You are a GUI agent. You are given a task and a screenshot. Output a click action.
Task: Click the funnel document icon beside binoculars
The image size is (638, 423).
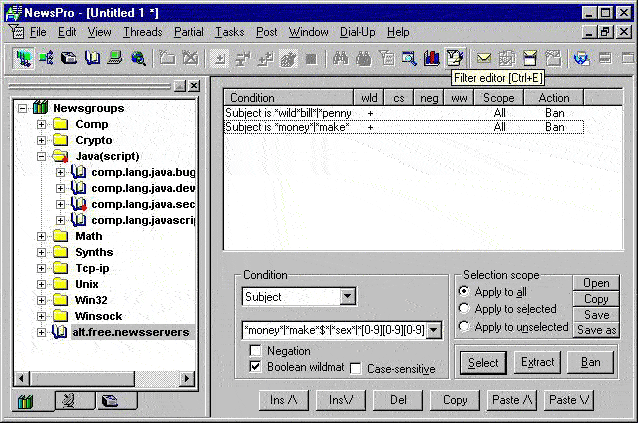(x=387, y=59)
